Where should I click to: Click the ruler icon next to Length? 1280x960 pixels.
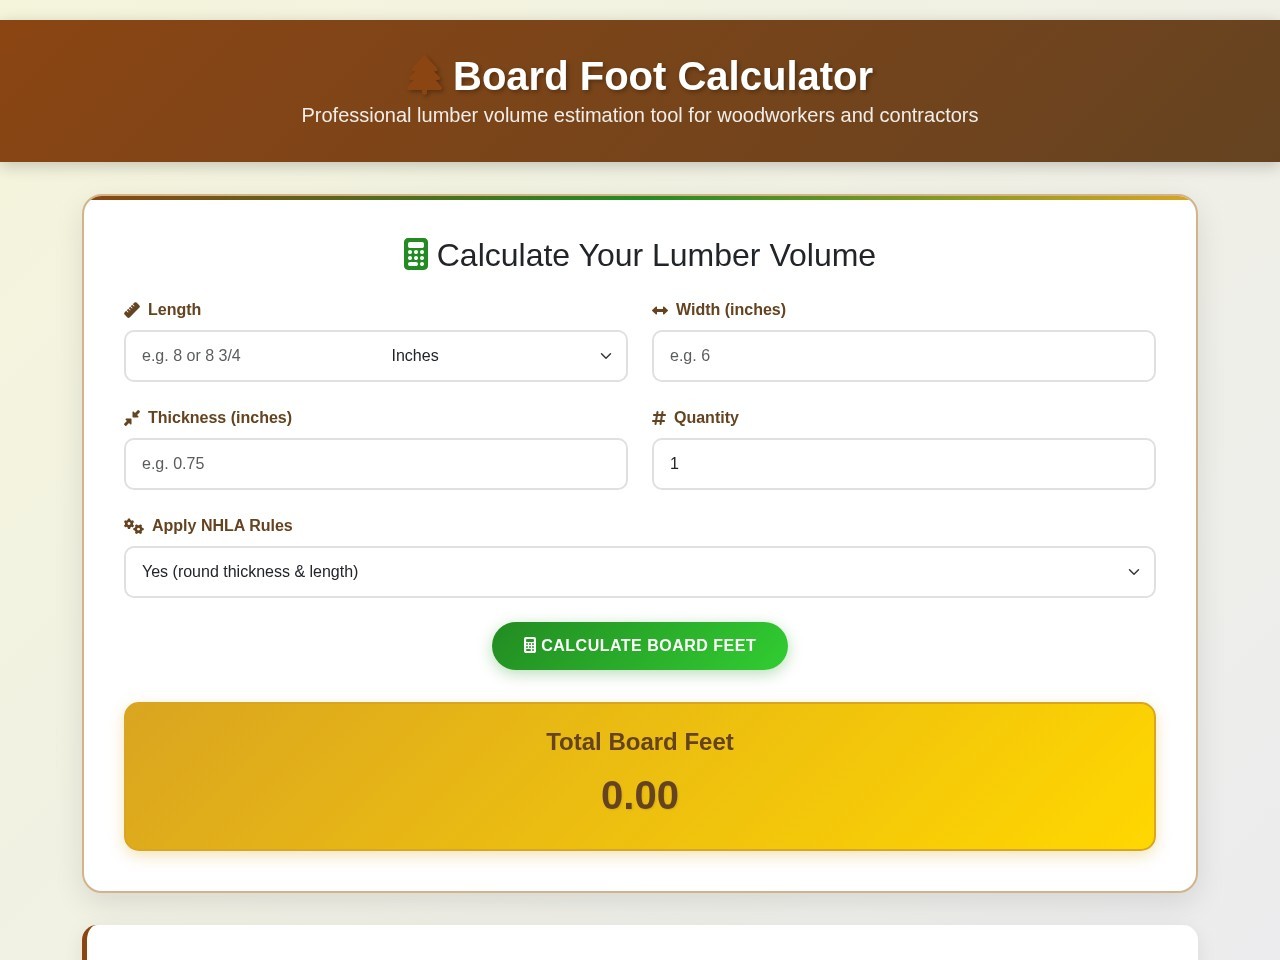(132, 310)
